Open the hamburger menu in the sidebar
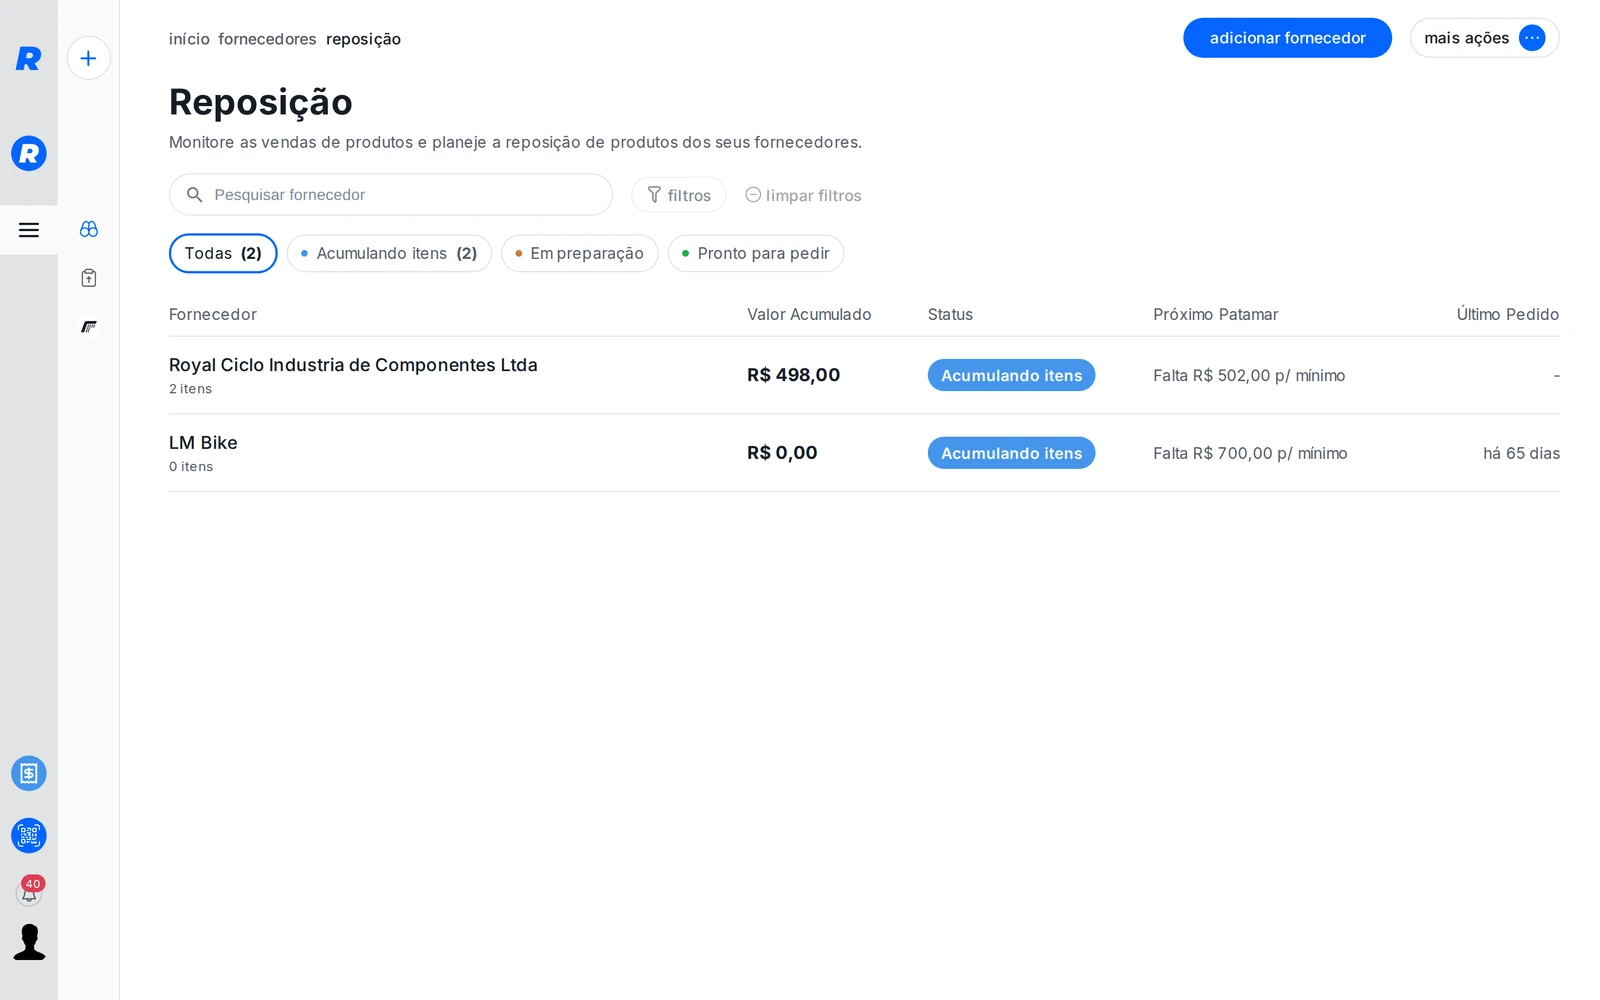 pyautogui.click(x=29, y=230)
